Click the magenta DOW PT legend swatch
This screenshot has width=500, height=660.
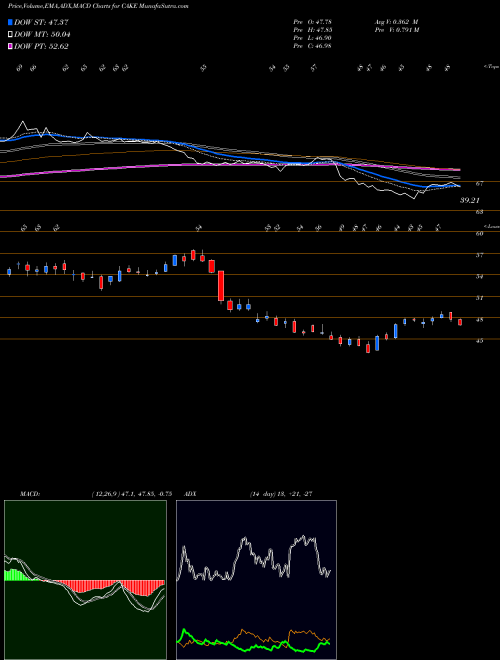[x=10, y=46]
